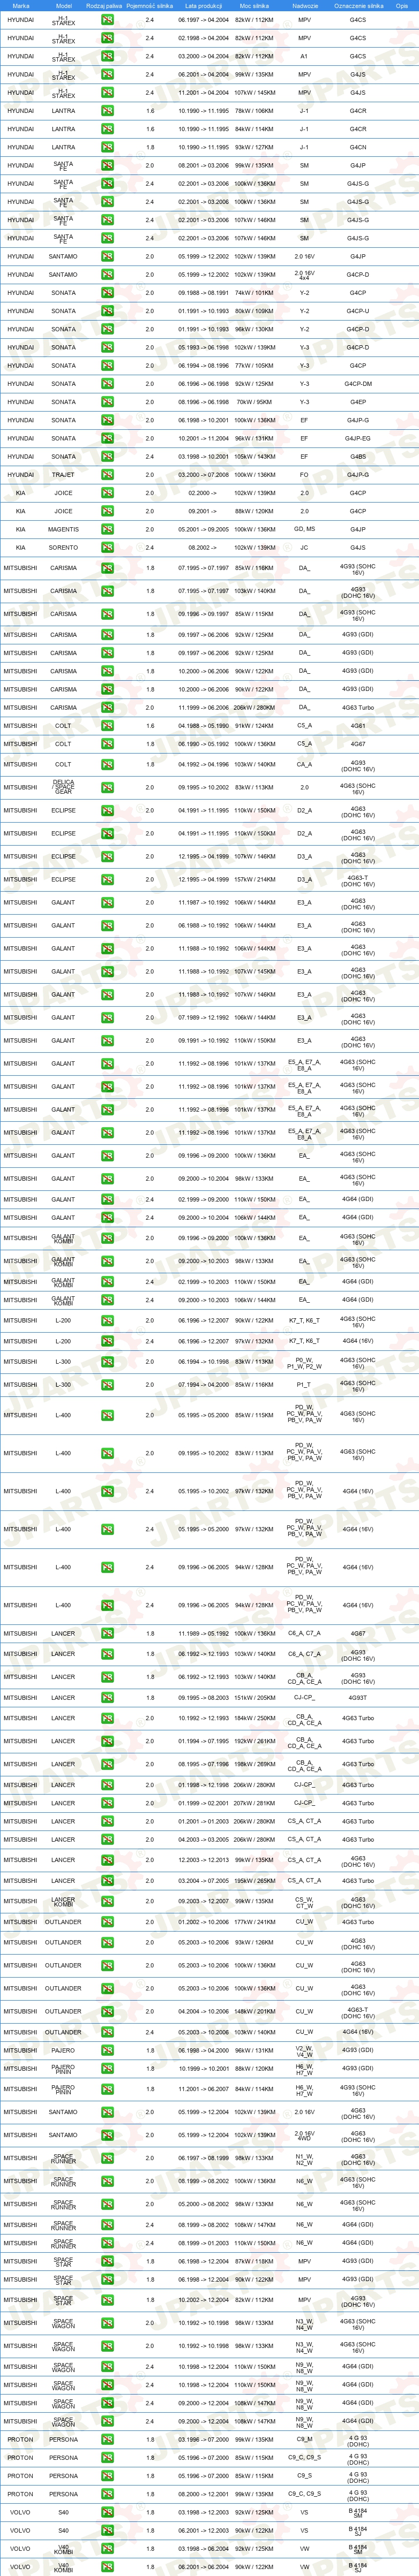Viewport: 419px width, 2576px height.
Task: Click fuel icon in Lancer Kombi row
Action: [x=107, y=1901]
